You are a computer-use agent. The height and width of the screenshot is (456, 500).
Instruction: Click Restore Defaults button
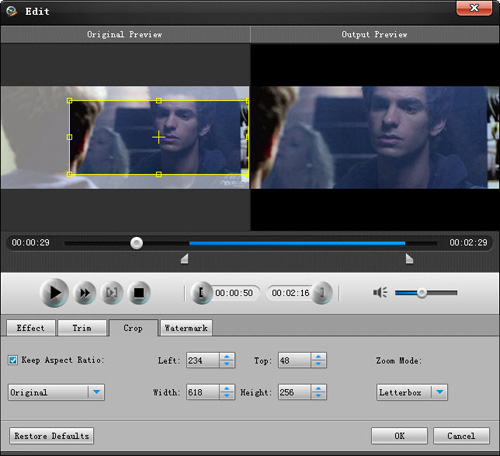point(51,436)
